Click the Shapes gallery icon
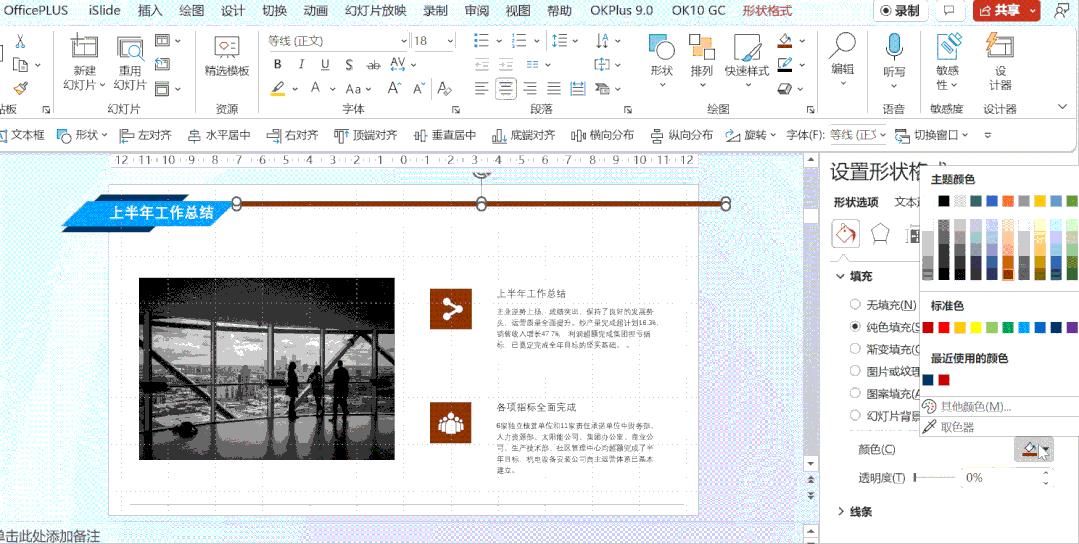 point(661,47)
